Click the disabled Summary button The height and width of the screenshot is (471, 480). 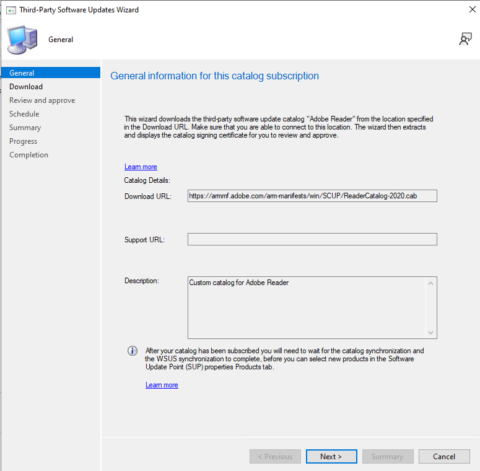[388, 456]
